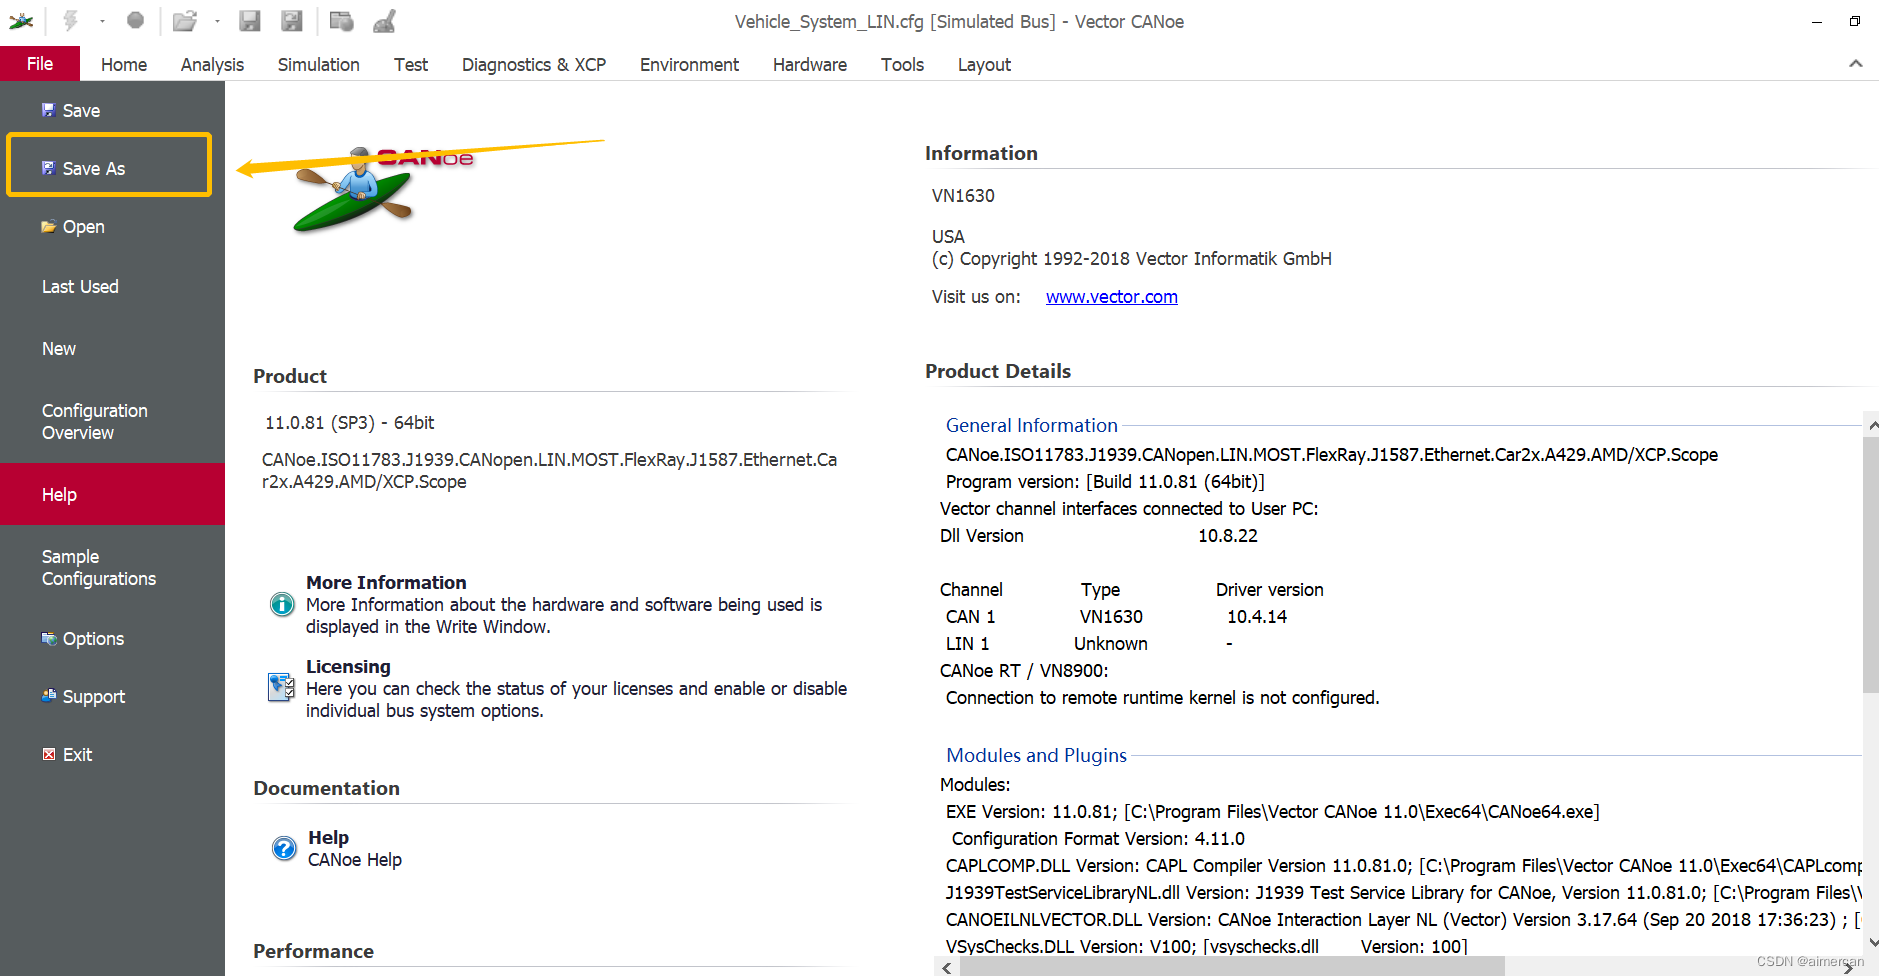Open Configuration Overview in the sidebar
The image size is (1879, 976).
pos(112,422)
